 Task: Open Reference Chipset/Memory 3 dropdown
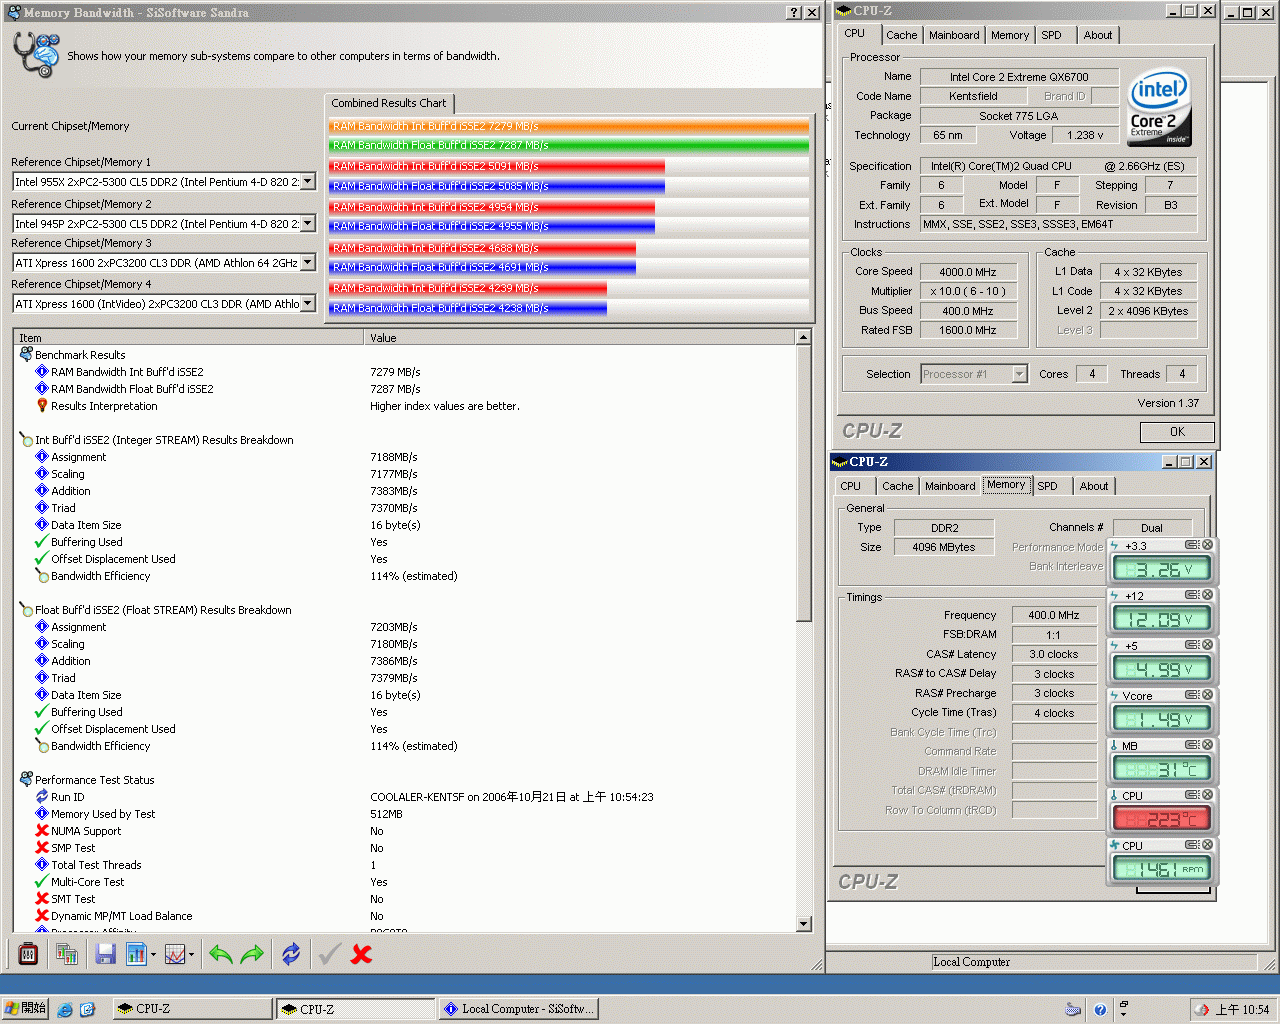308,263
